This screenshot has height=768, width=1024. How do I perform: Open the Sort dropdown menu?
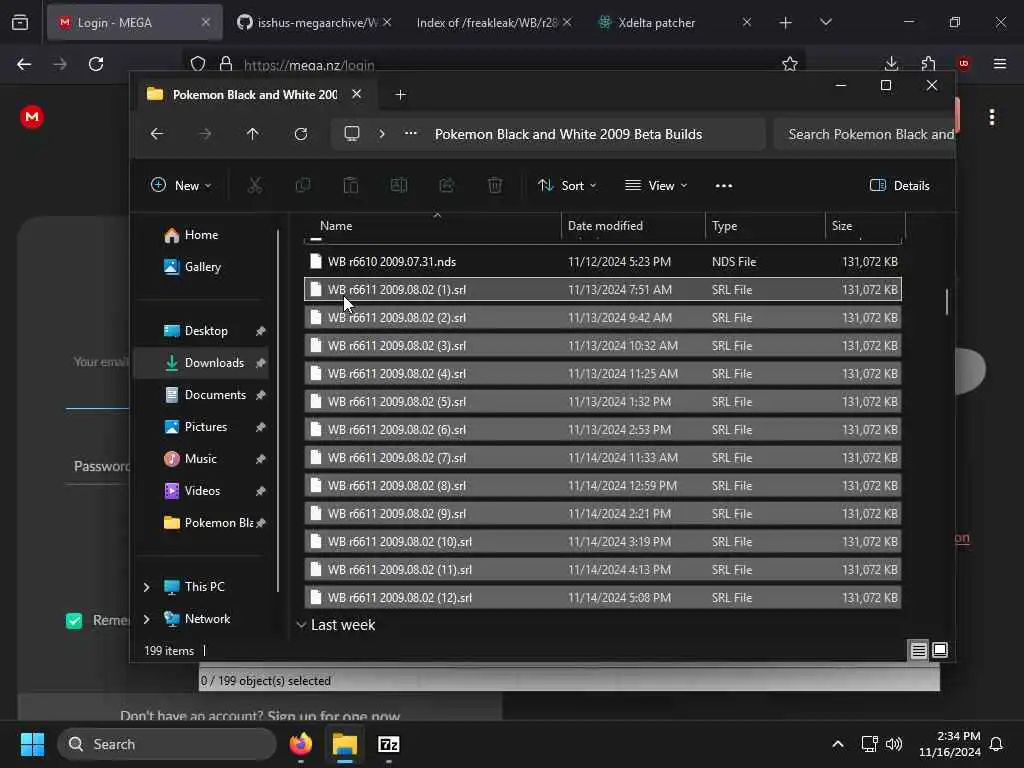coord(567,185)
